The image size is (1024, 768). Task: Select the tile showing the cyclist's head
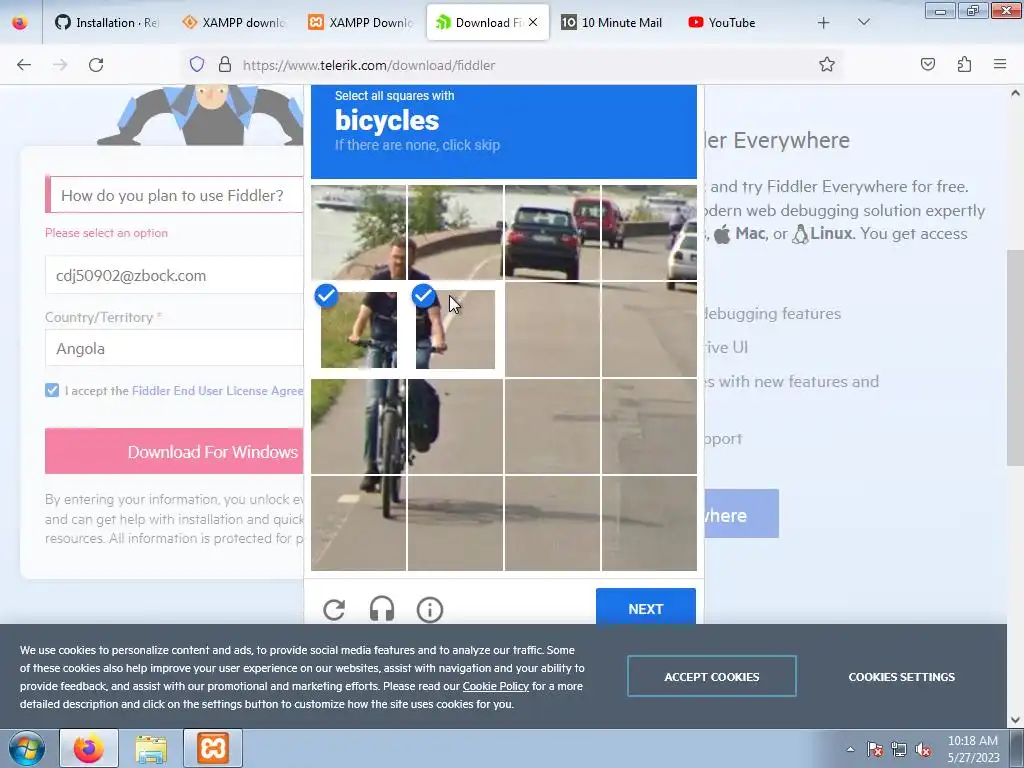359,232
